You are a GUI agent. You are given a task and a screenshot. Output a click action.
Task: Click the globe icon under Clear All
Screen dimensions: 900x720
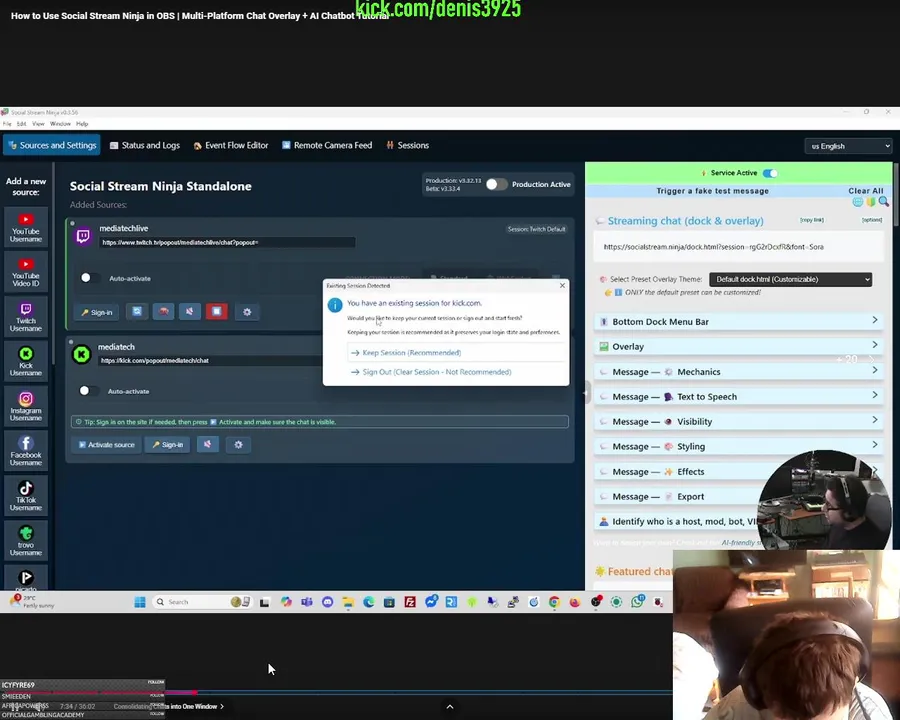pyautogui.click(x=858, y=202)
